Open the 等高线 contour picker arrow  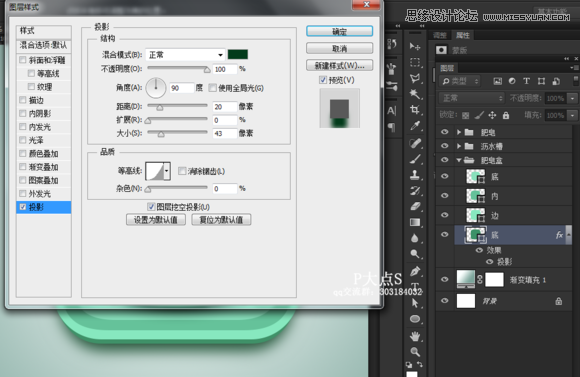point(167,171)
